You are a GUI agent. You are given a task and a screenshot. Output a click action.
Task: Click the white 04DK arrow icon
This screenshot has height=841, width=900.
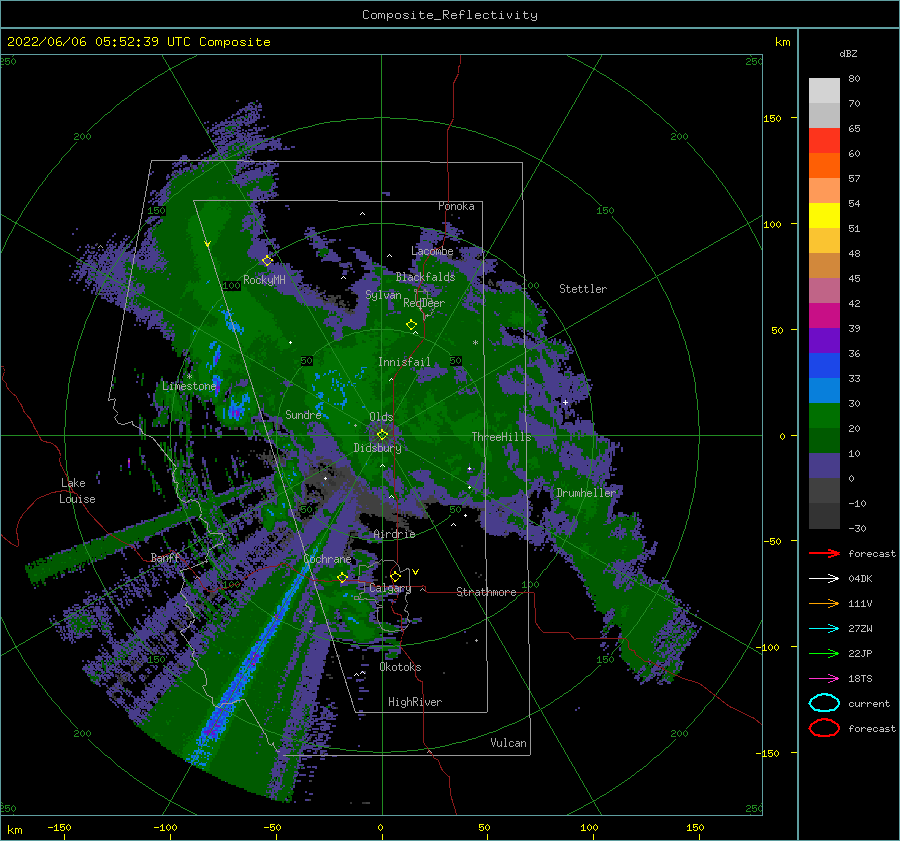(x=824, y=578)
